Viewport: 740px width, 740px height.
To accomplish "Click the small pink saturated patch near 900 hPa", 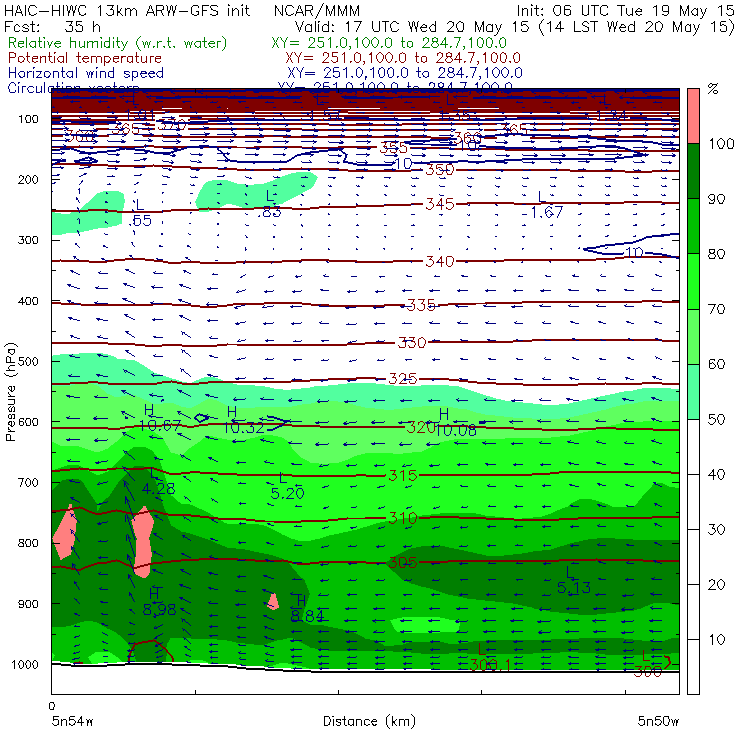I will click(x=273, y=601).
